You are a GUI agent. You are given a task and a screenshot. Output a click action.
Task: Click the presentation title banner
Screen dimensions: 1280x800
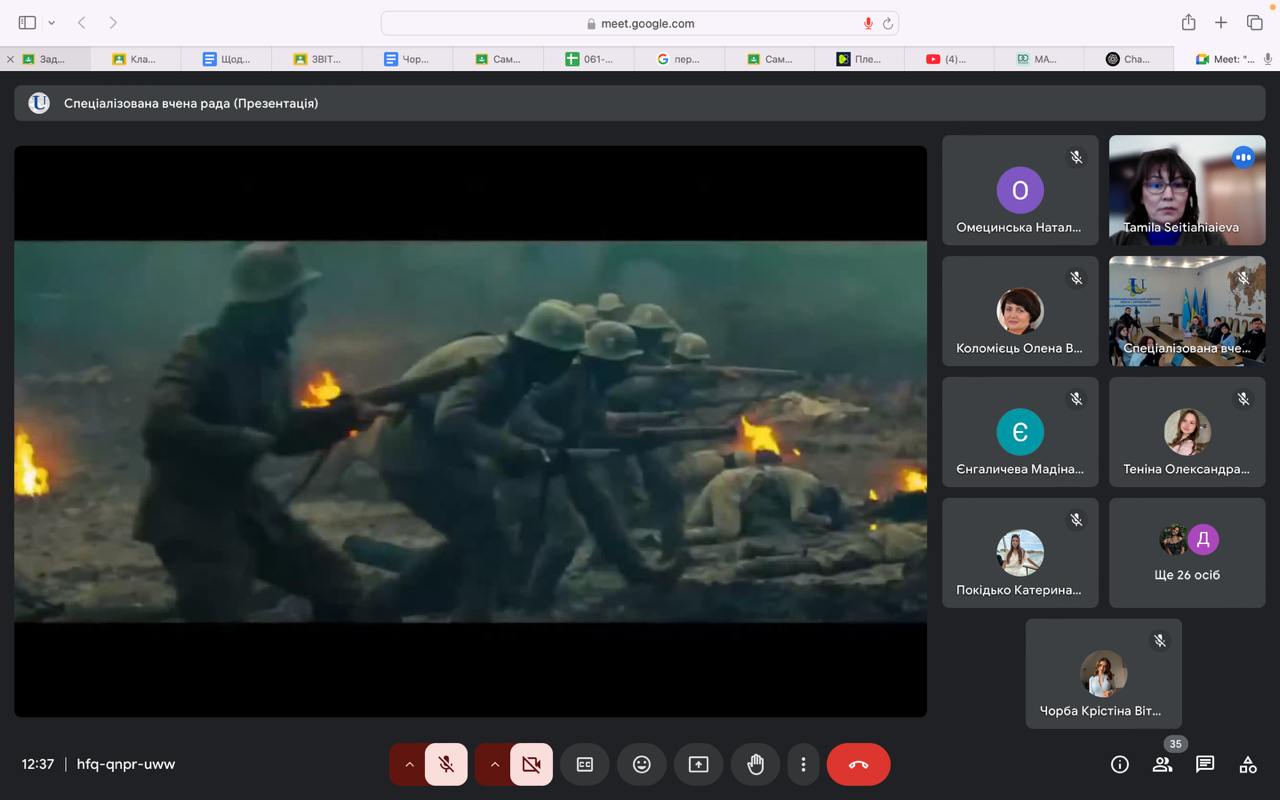point(640,103)
